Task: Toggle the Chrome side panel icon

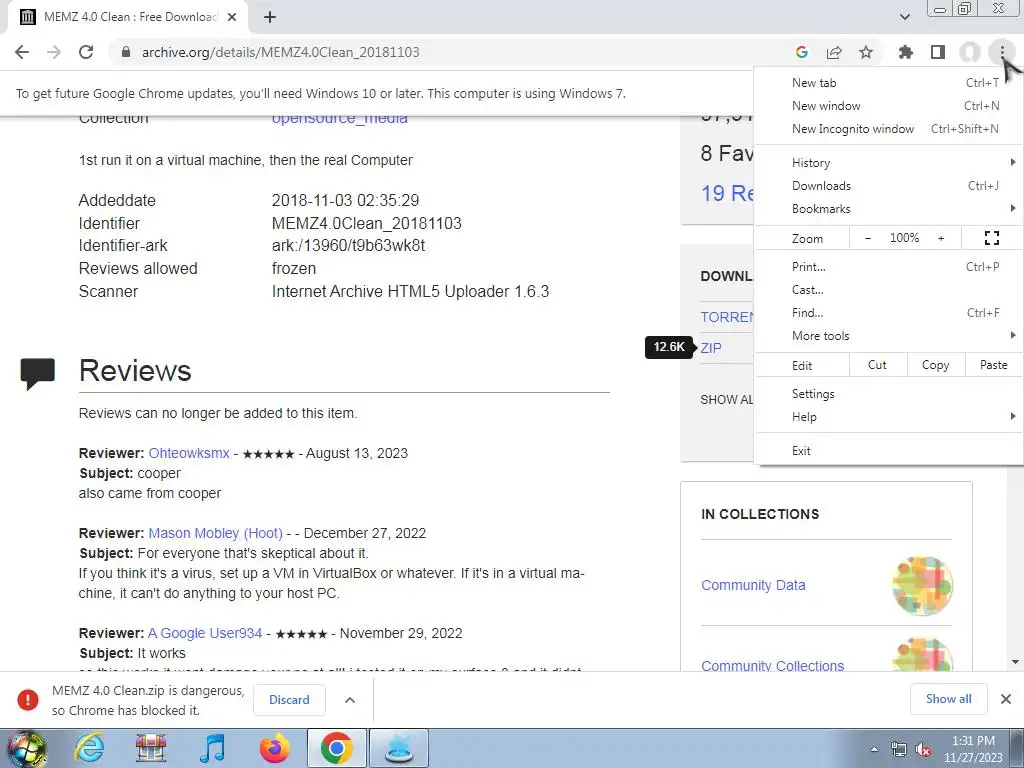Action: (x=938, y=52)
